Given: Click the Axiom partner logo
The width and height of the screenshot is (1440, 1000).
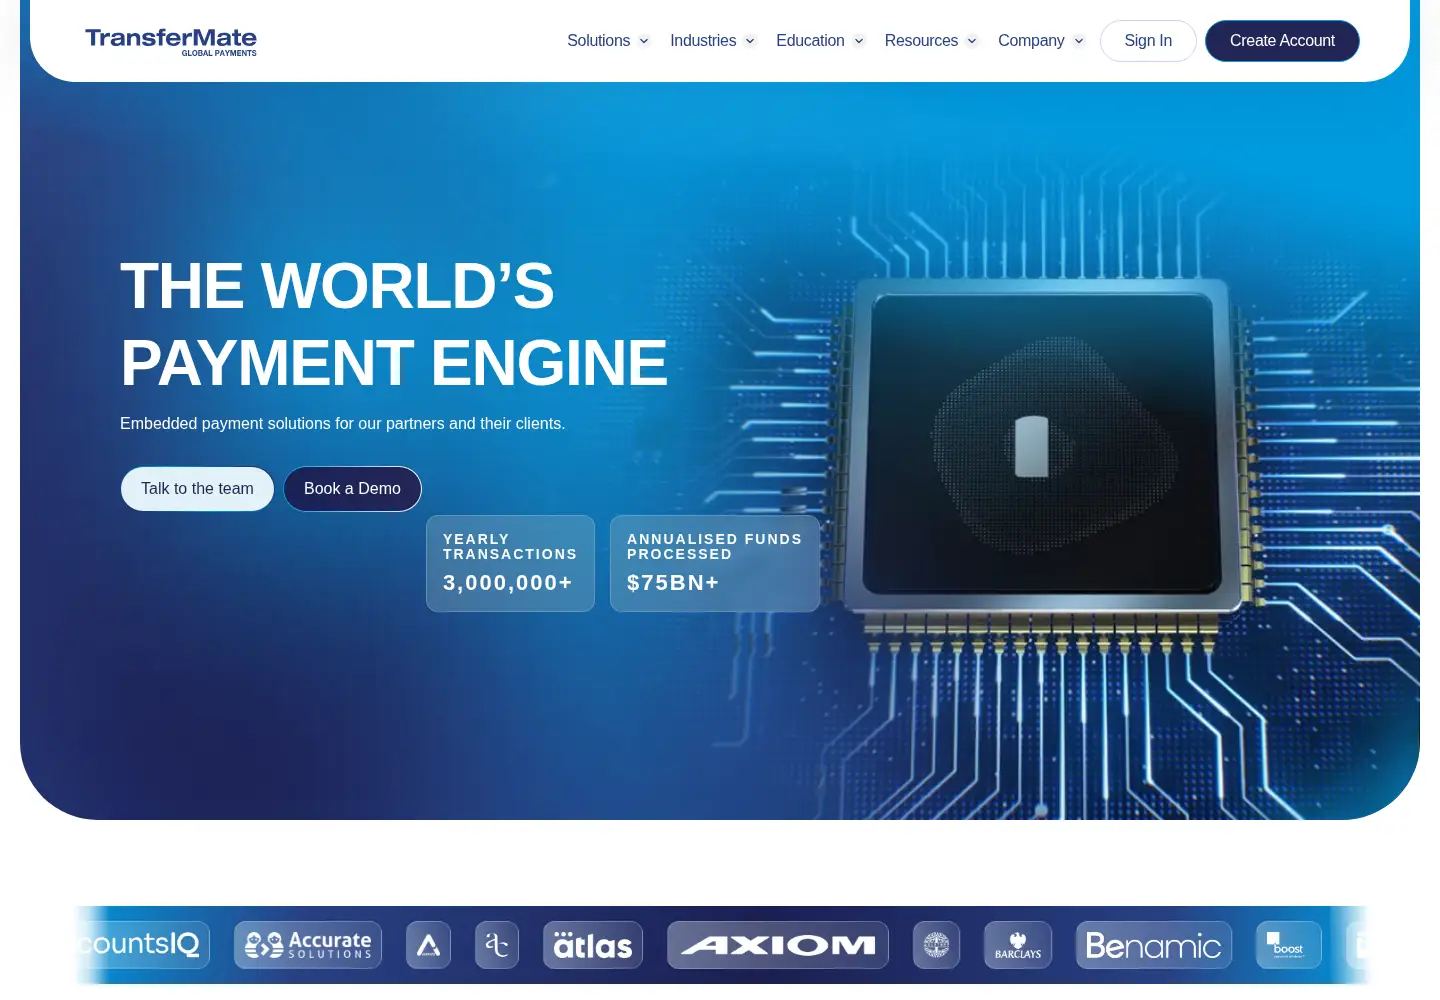Looking at the screenshot, I should coord(778,945).
